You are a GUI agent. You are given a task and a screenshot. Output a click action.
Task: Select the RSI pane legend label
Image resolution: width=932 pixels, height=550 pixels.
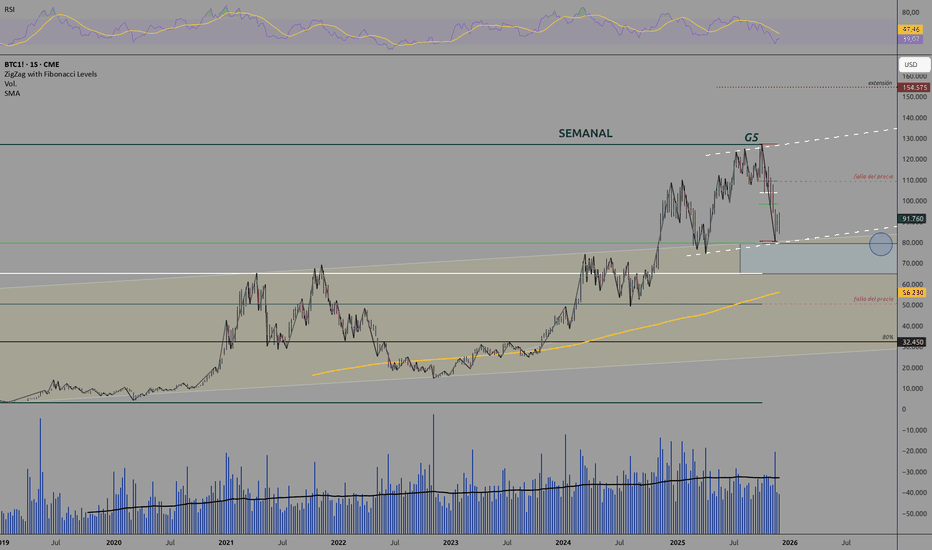(x=10, y=10)
